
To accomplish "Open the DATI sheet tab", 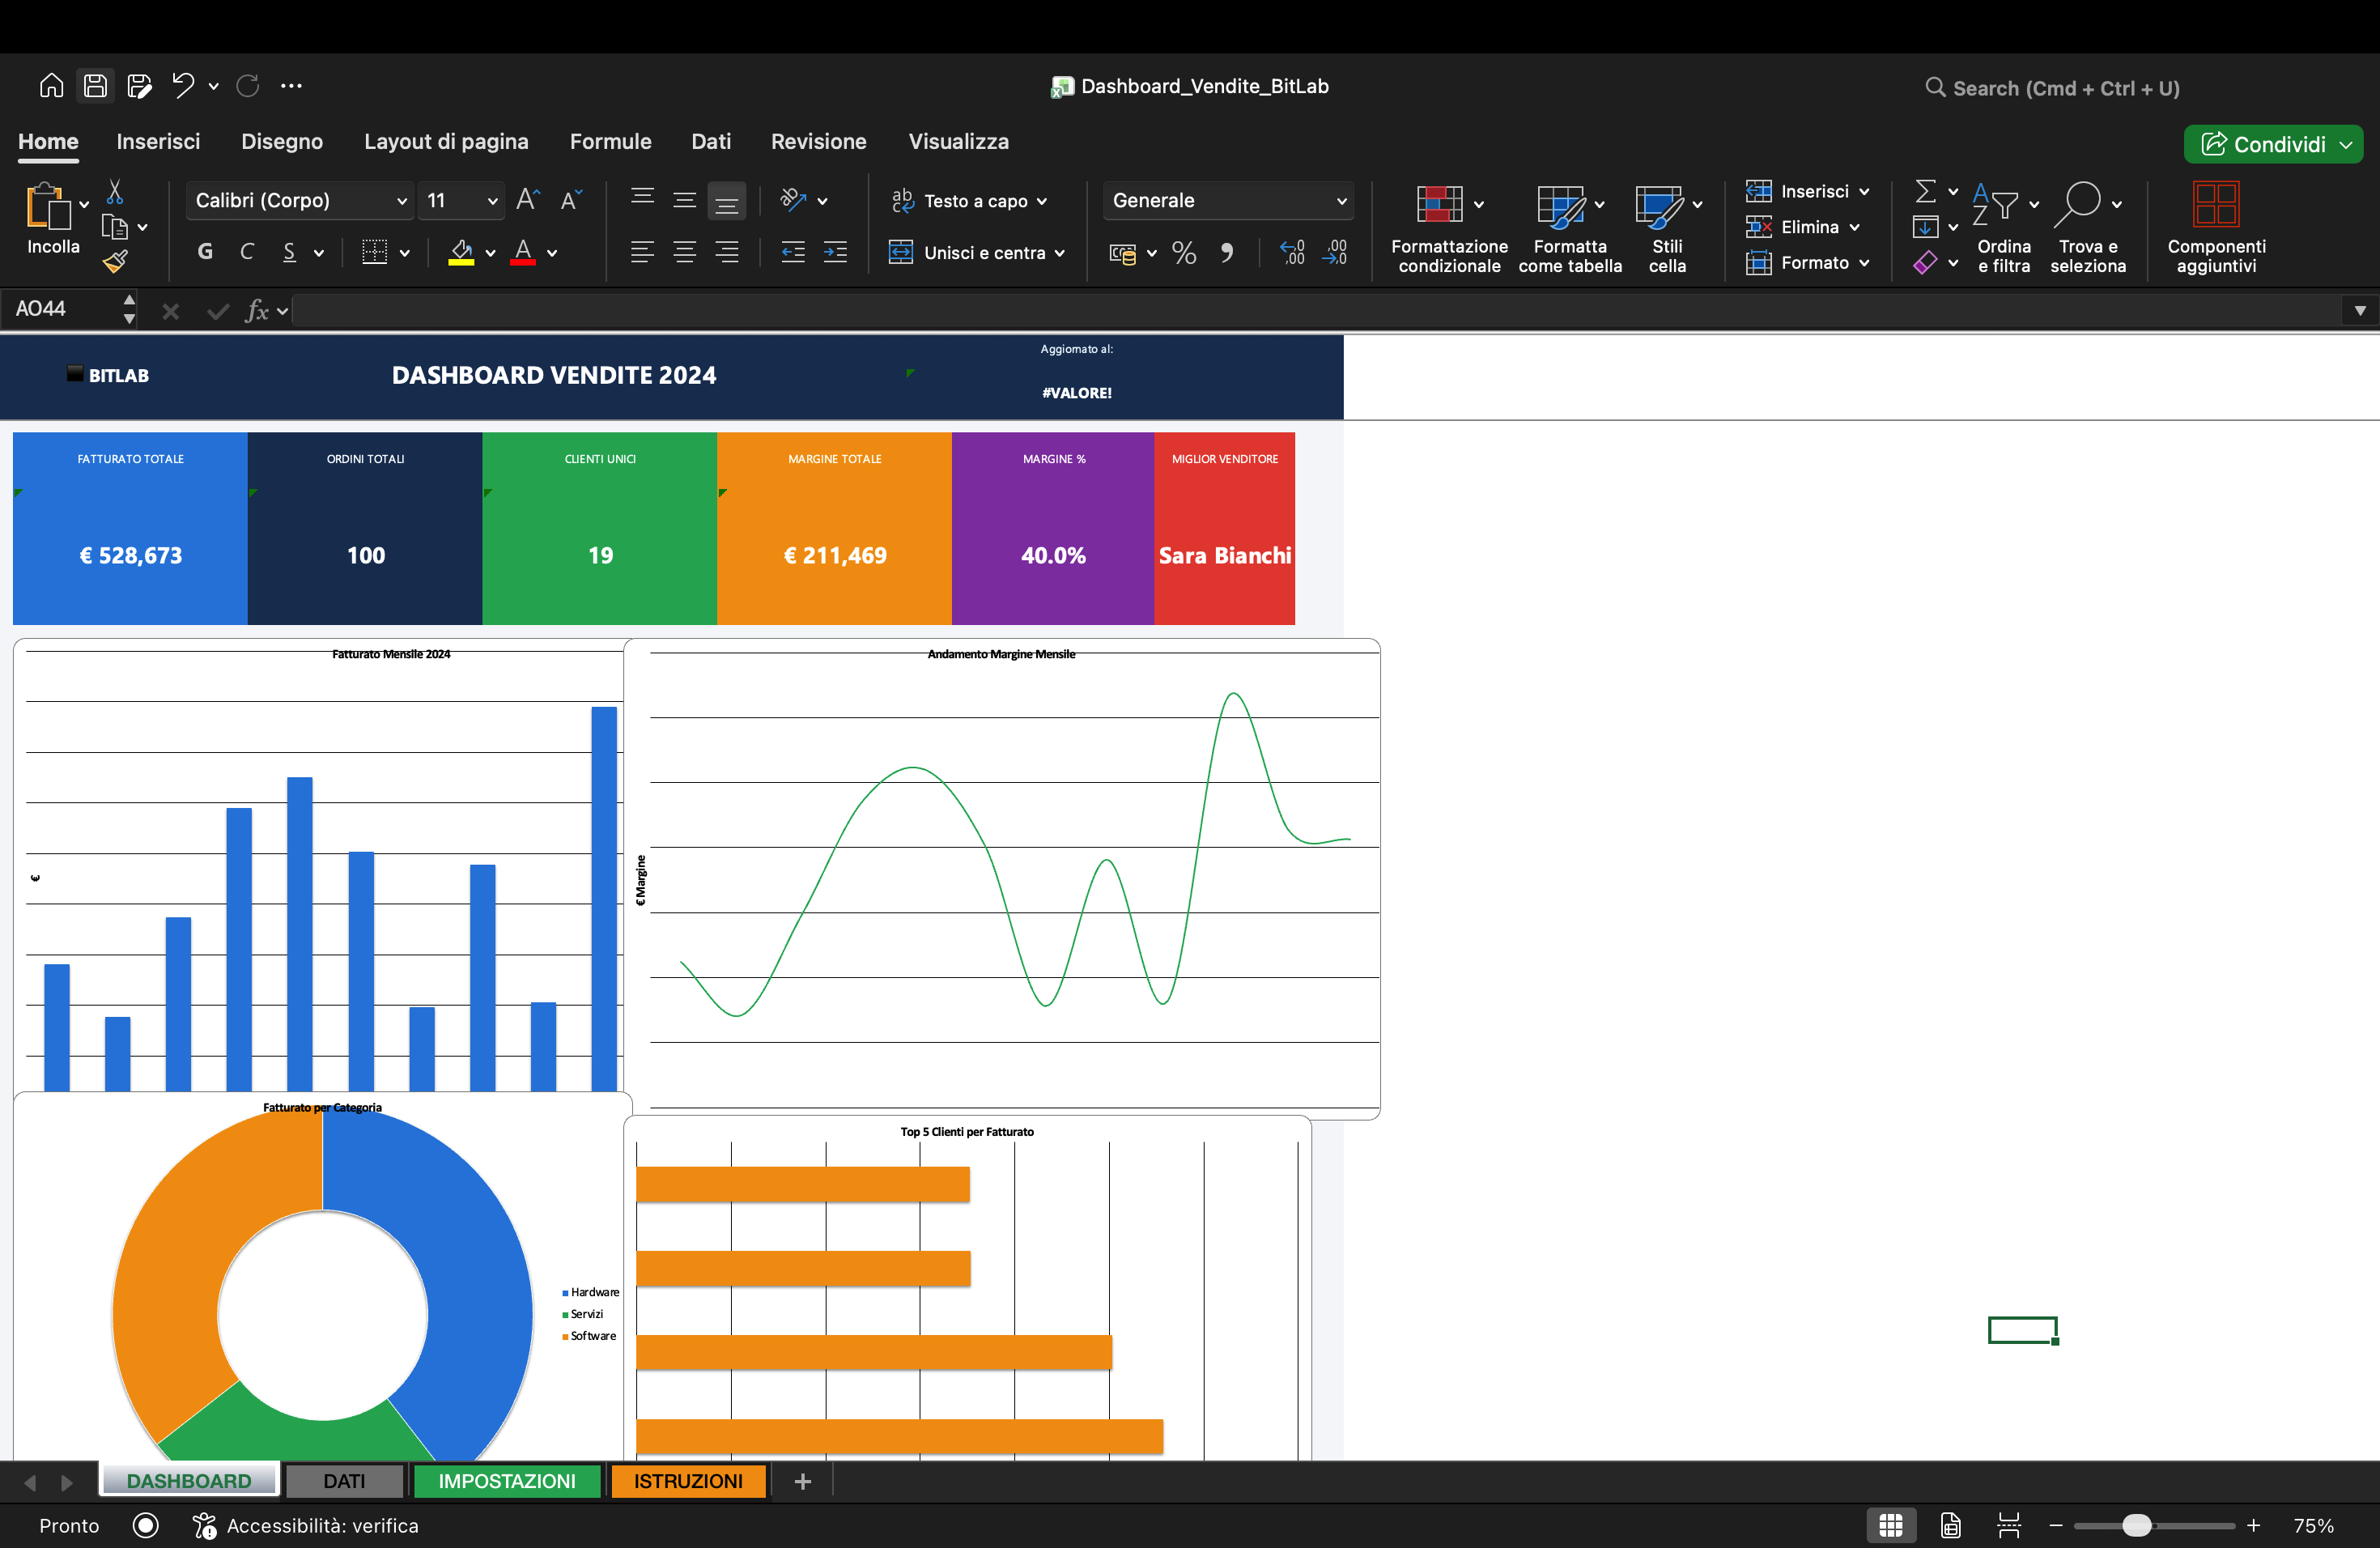I will 344,1481.
